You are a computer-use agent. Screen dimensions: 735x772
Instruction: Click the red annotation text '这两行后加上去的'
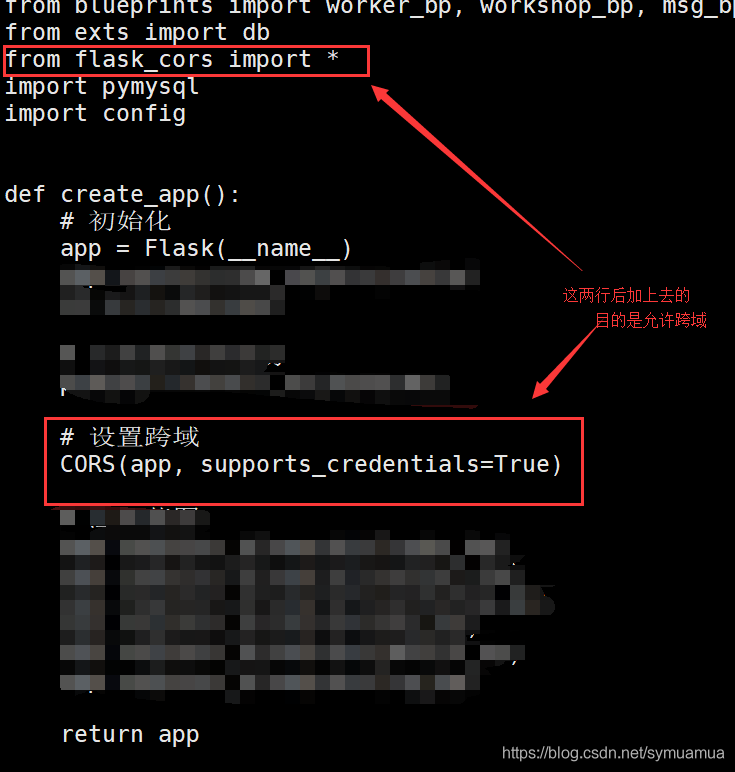coord(626,295)
